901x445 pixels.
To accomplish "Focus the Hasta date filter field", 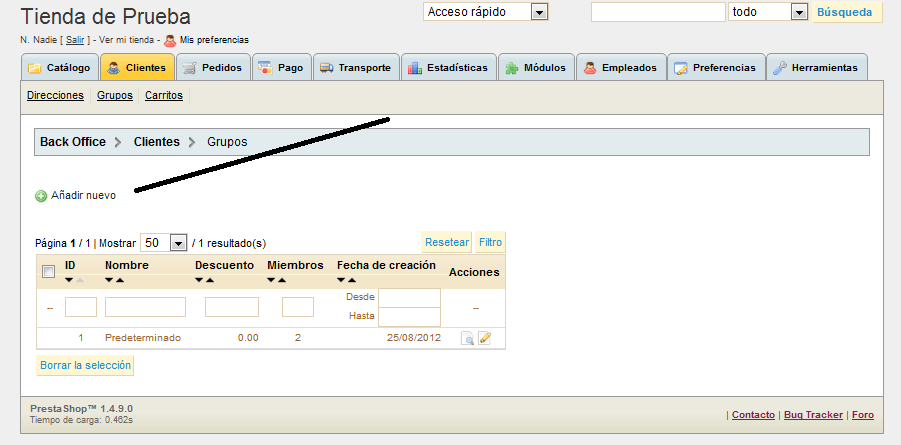I will (x=409, y=317).
